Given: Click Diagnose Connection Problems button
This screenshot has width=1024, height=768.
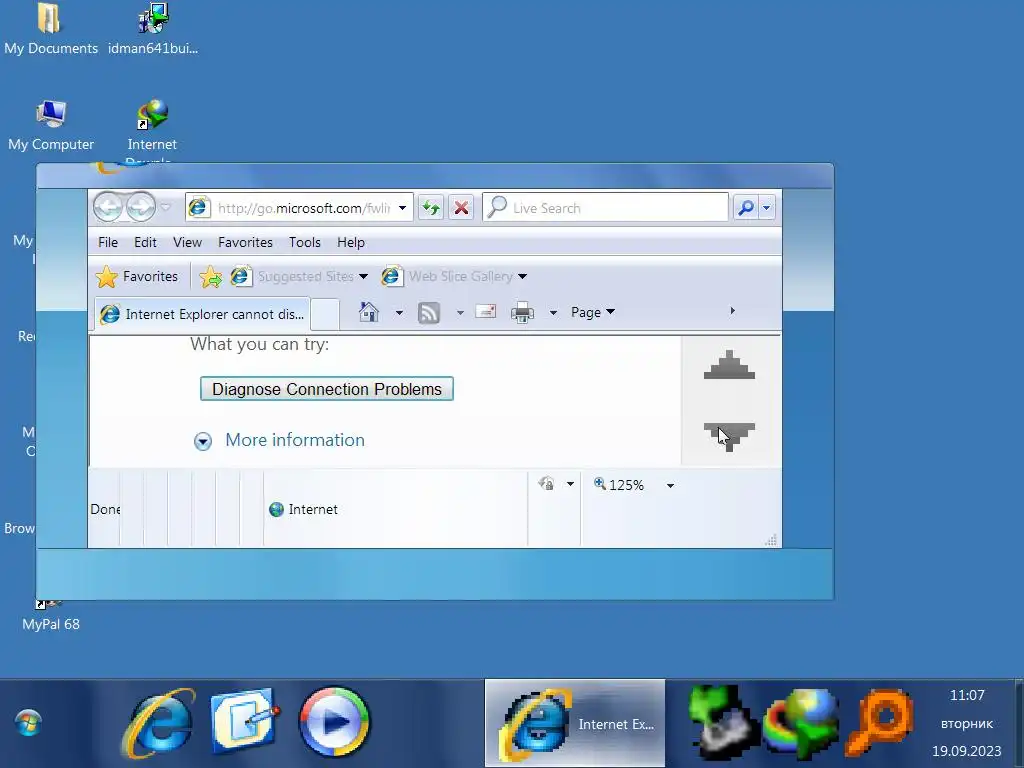Looking at the screenshot, I should (327, 389).
